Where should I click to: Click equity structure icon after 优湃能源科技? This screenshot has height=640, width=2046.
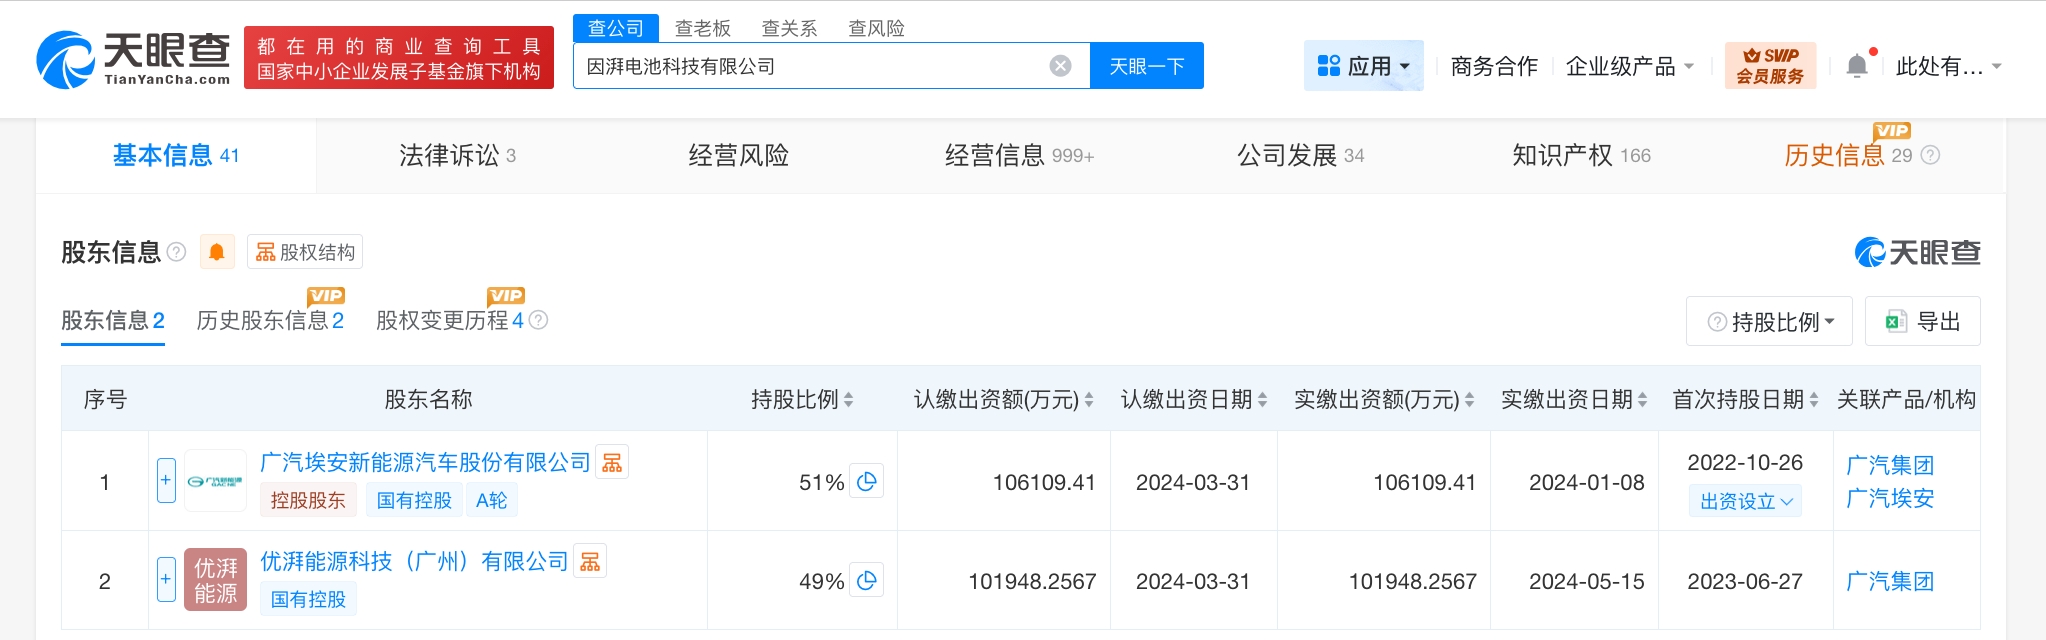[590, 562]
